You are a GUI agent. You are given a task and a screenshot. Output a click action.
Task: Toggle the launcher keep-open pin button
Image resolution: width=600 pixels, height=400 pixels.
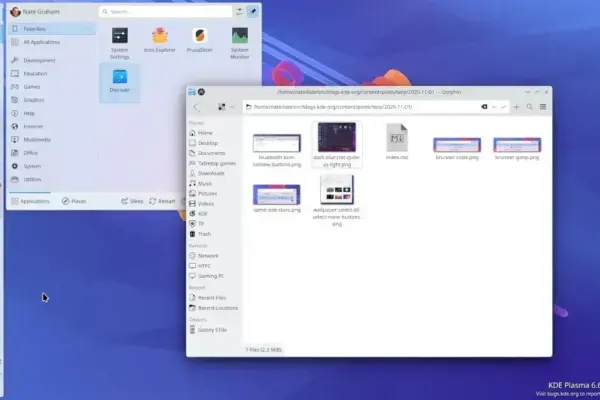[x=253, y=11]
